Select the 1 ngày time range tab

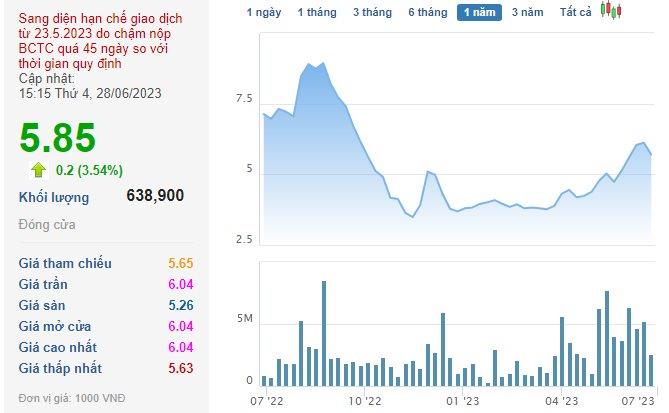tap(264, 12)
